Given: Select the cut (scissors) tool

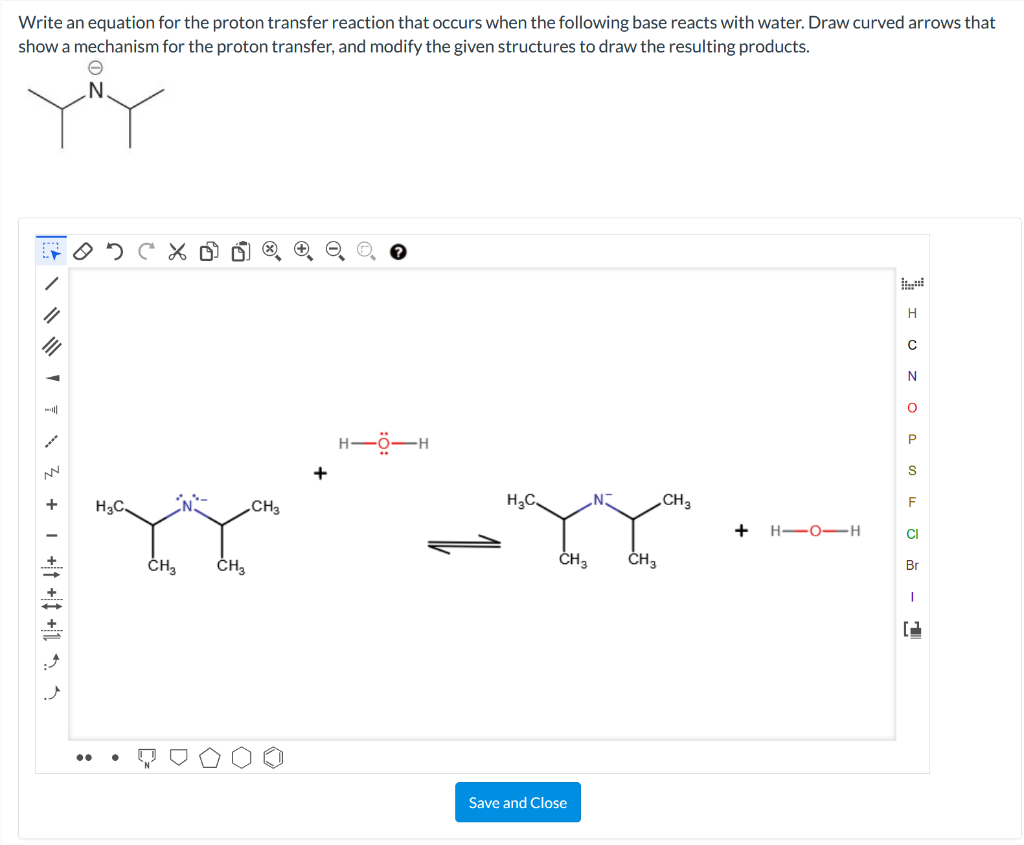Looking at the screenshot, I should (x=177, y=251).
